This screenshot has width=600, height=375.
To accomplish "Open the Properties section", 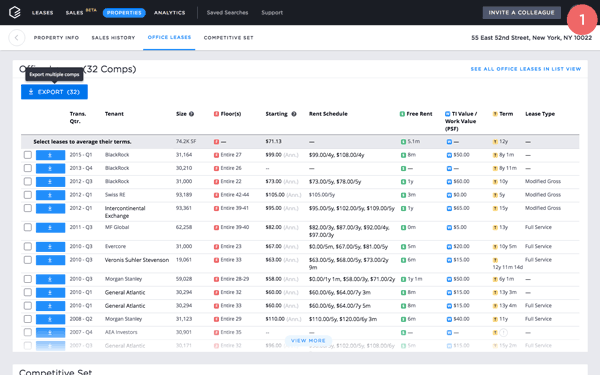I will click(x=124, y=13).
